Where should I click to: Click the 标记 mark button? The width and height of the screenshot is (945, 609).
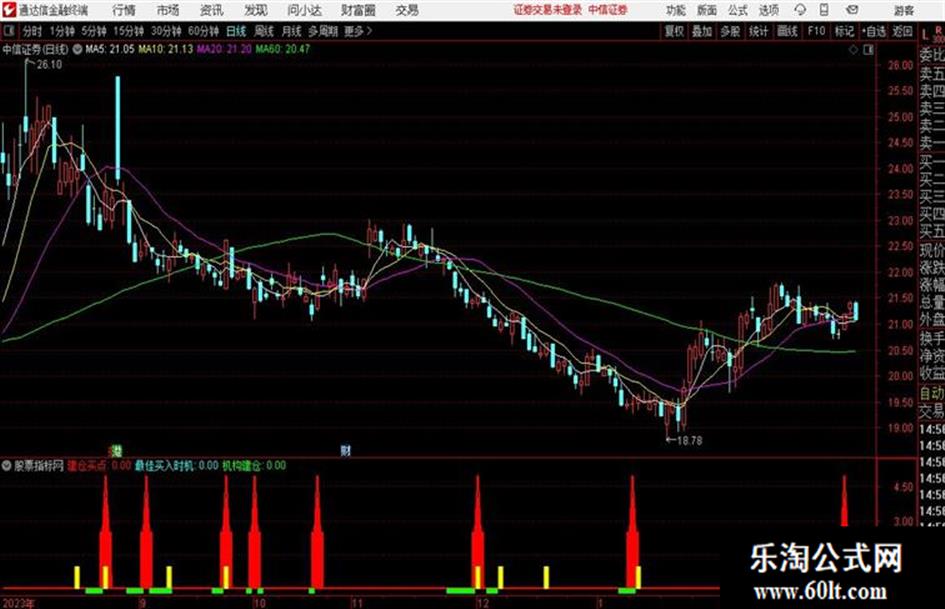click(x=844, y=31)
